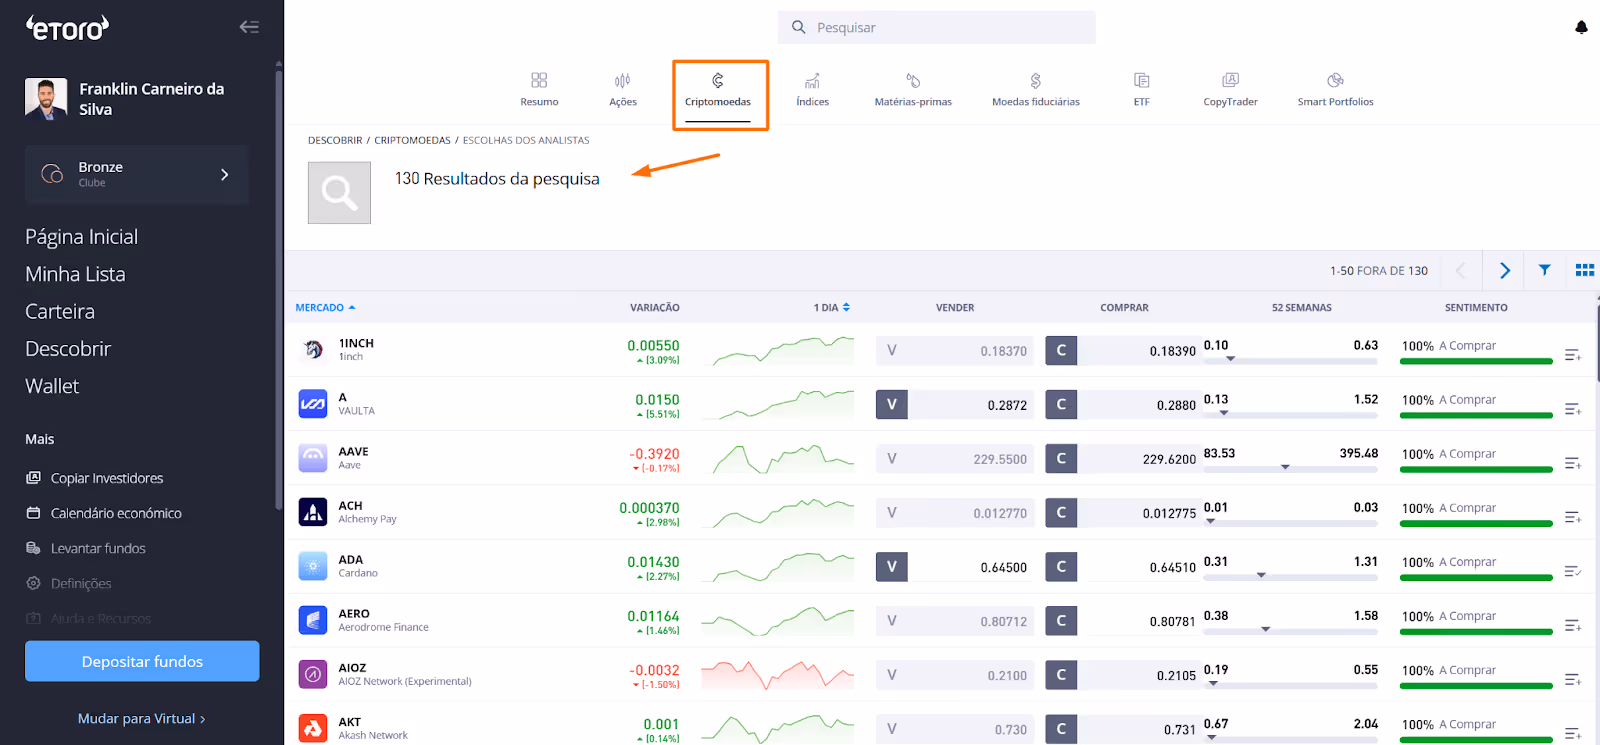Viewport: 1600px width, 745px height.
Task: Open the notifications bell
Action: 1581,27
